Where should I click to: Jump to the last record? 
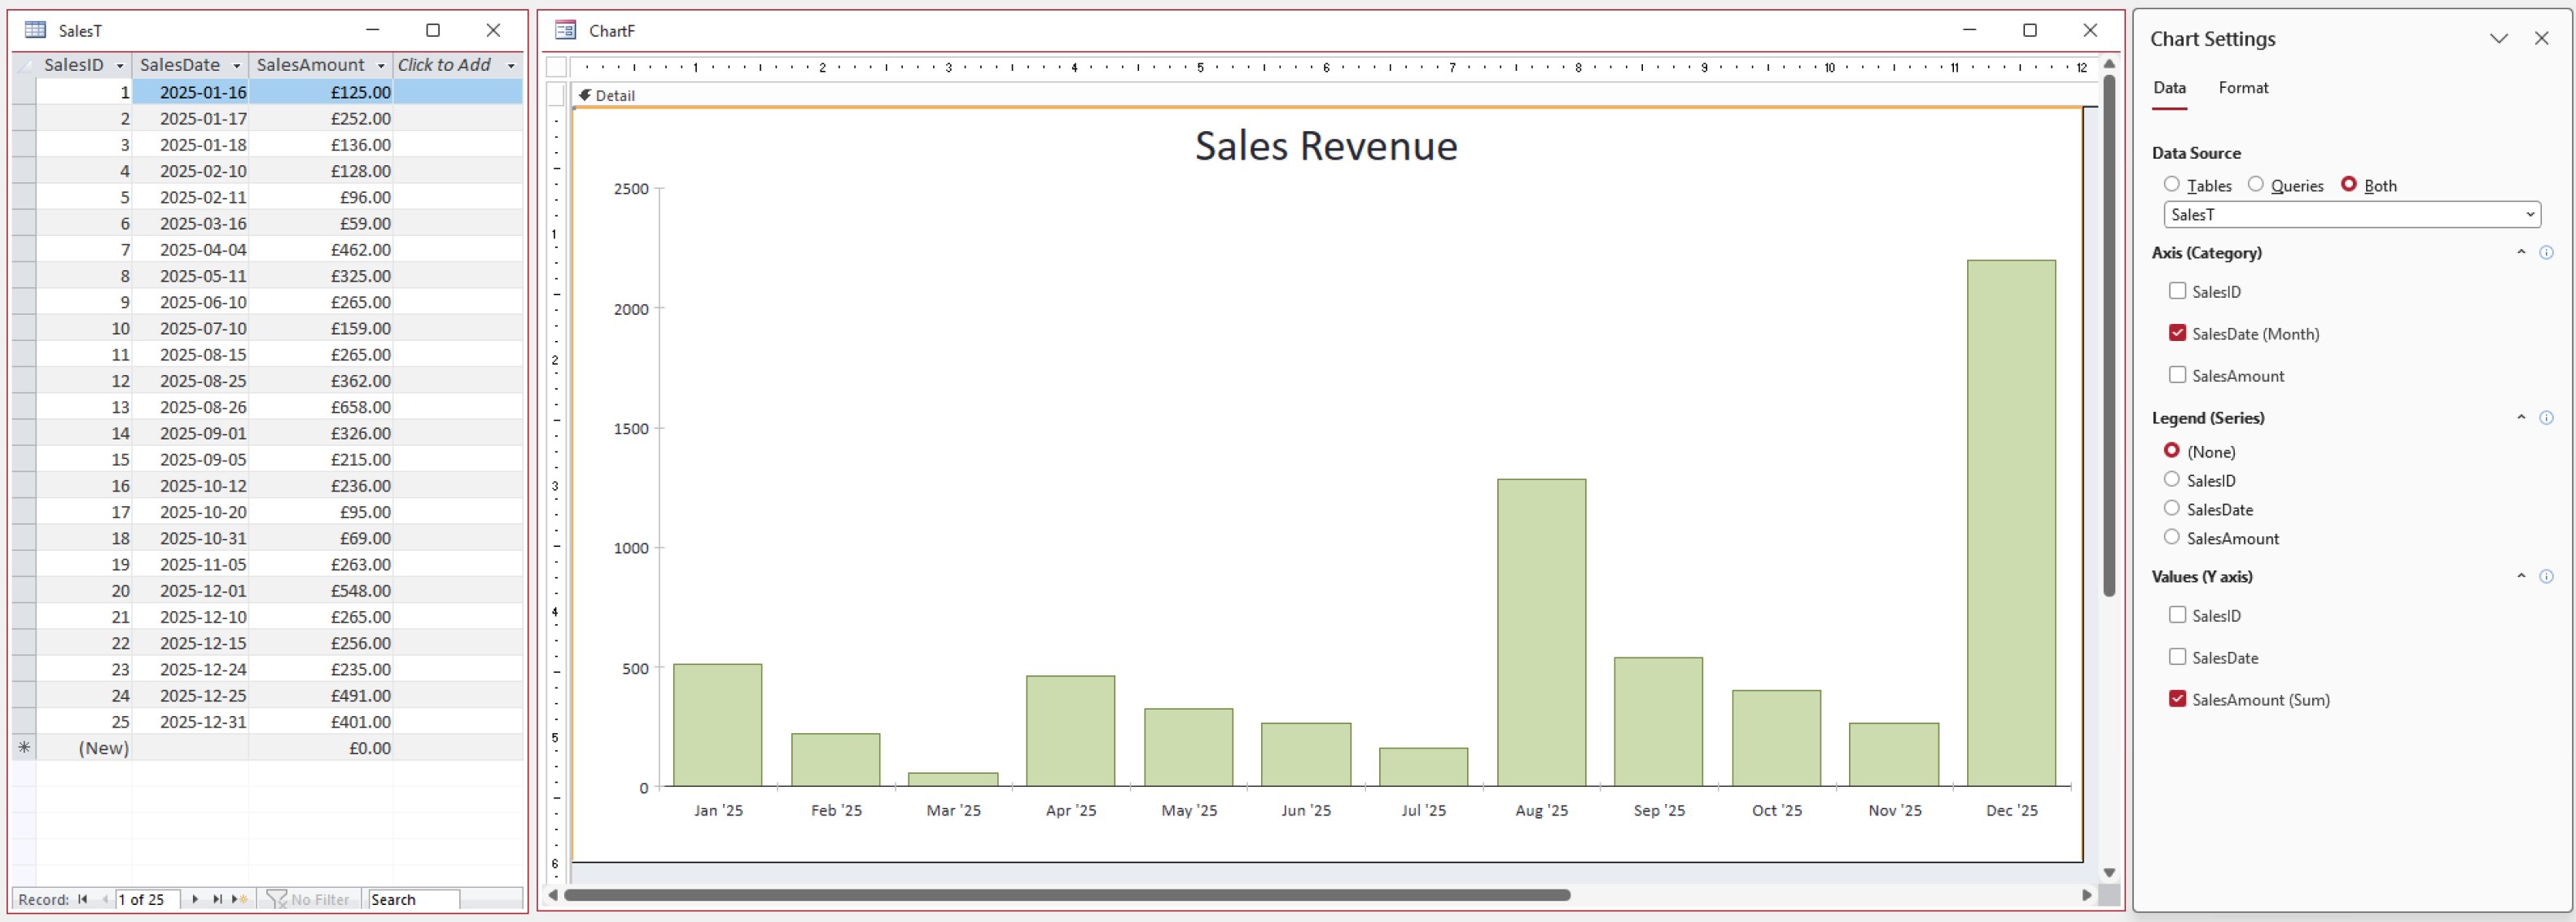[217, 899]
